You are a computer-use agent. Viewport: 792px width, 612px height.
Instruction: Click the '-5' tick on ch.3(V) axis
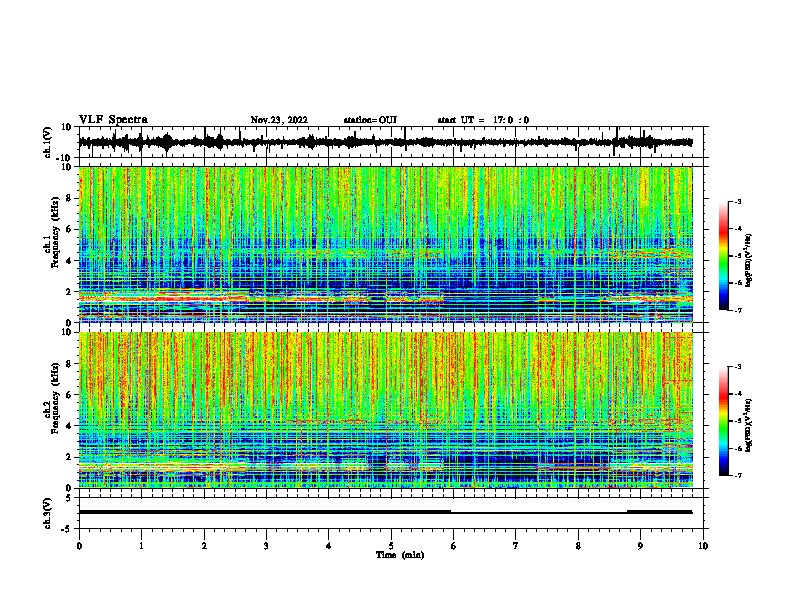point(67,529)
